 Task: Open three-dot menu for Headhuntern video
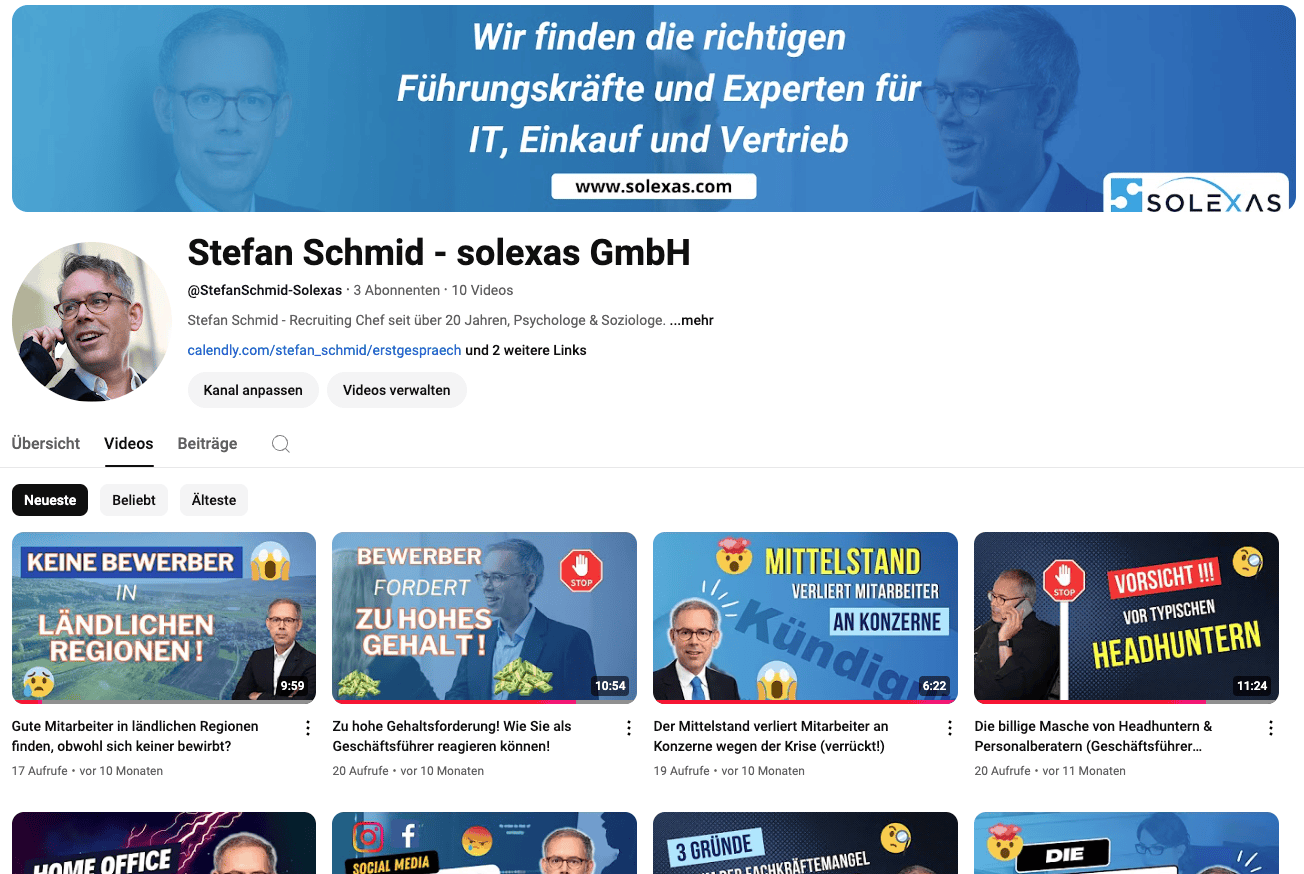pyautogui.click(x=1271, y=728)
